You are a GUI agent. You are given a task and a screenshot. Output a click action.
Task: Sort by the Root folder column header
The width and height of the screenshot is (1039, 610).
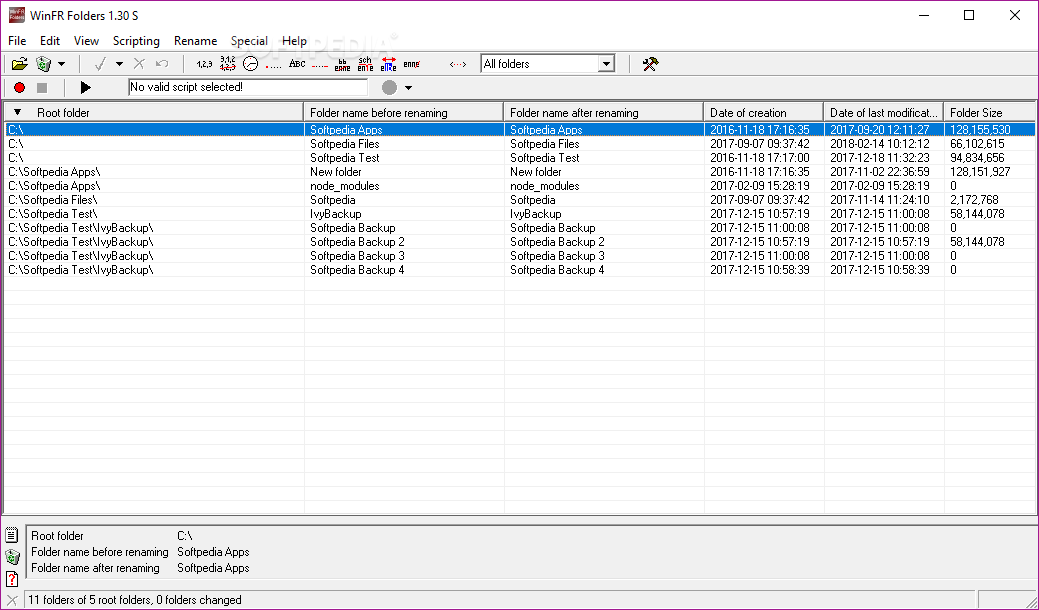pos(154,113)
